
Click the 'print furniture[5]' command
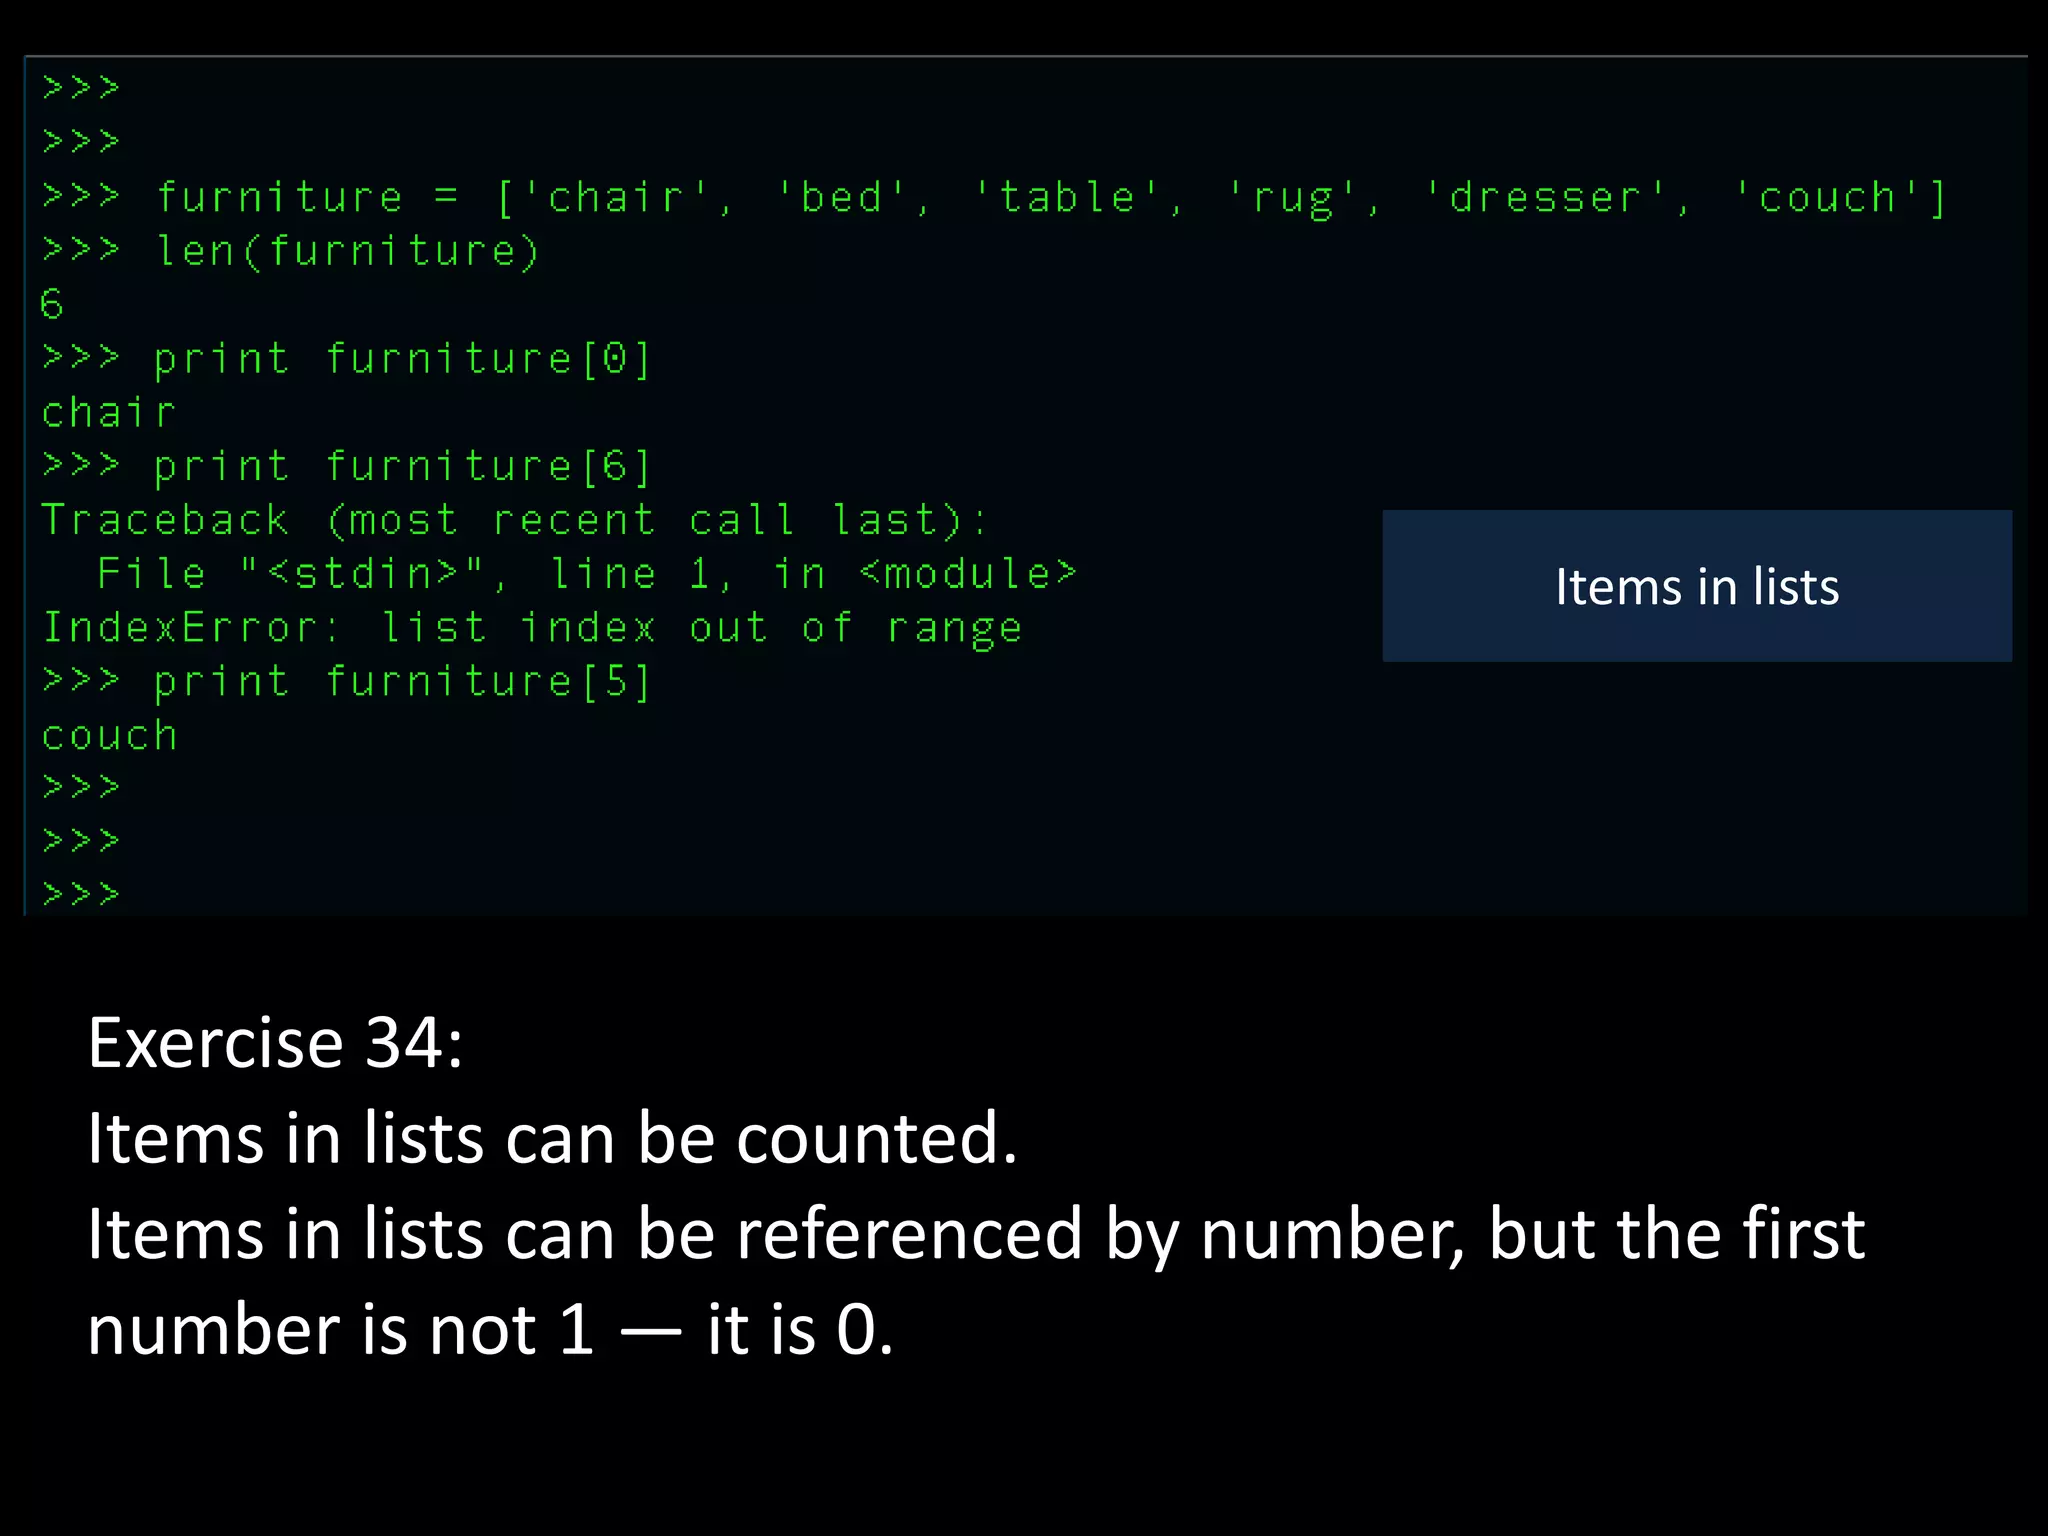400,682
